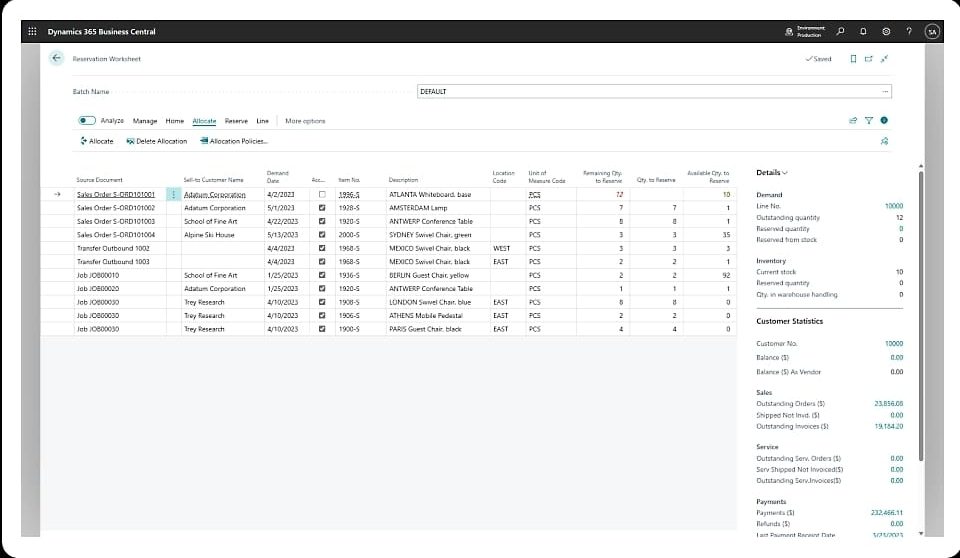Show More options
This screenshot has width=960, height=558.
305,121
